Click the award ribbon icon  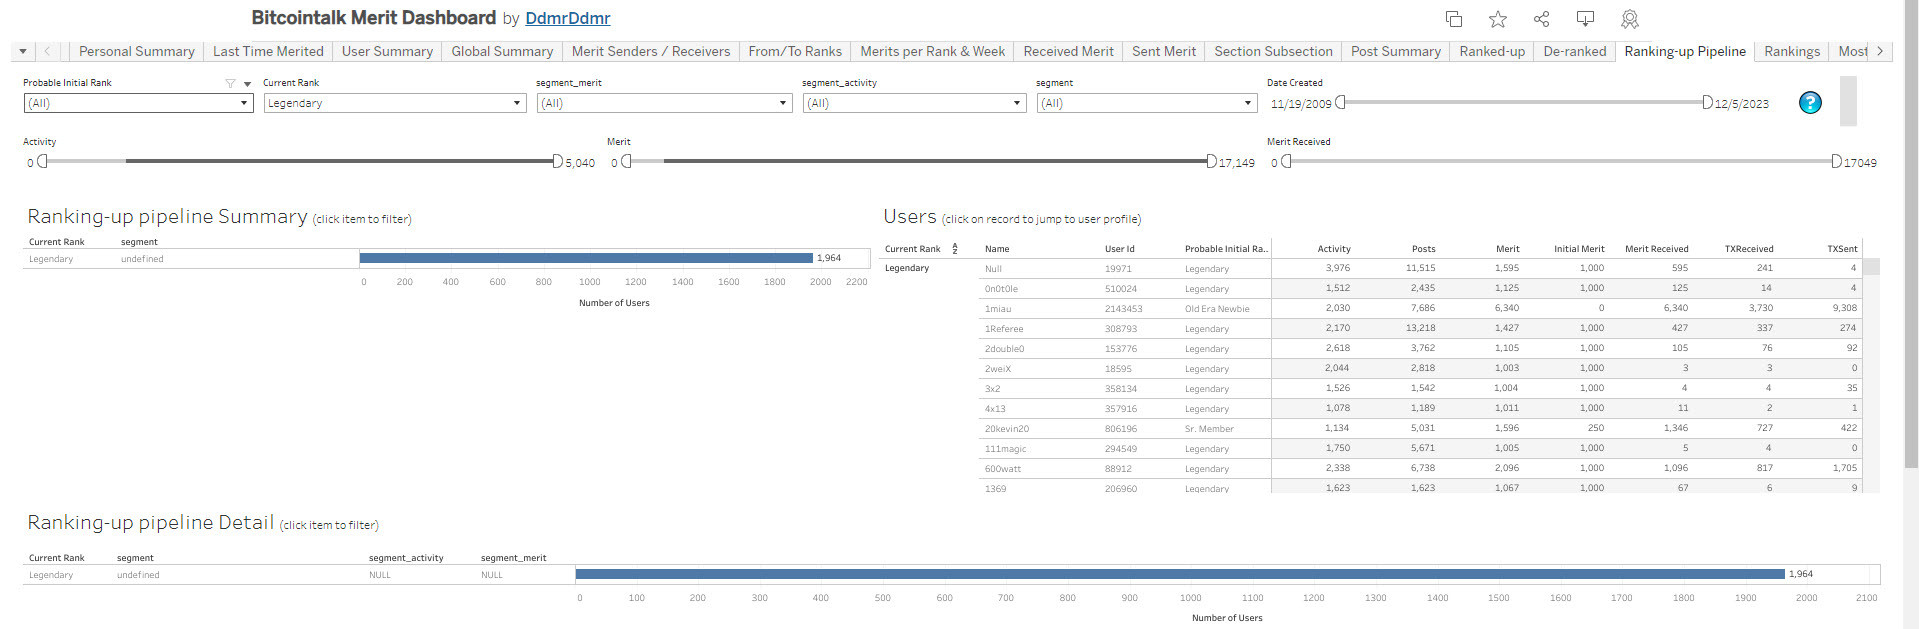1629,19
